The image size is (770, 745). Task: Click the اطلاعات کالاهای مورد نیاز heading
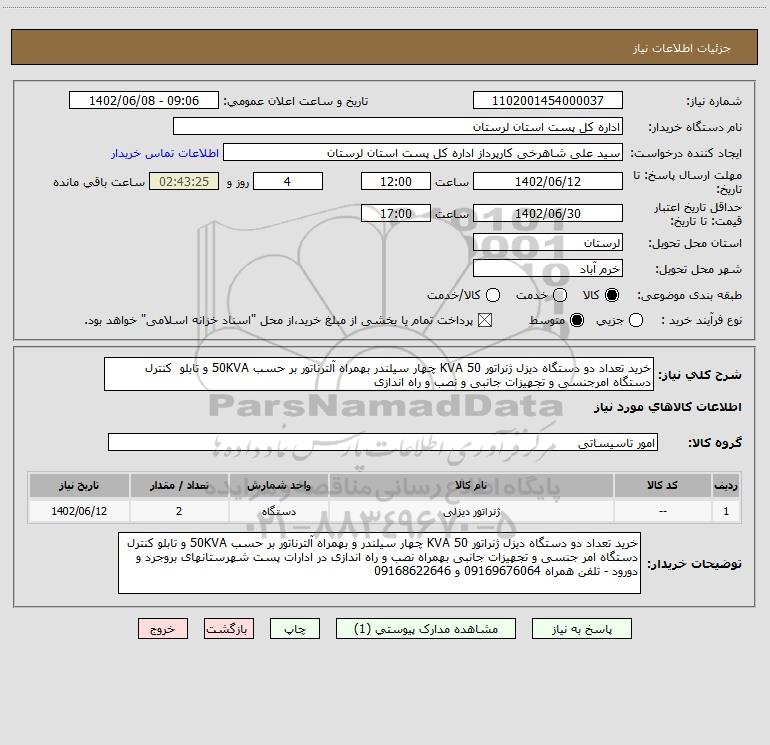tap(667, 407)
